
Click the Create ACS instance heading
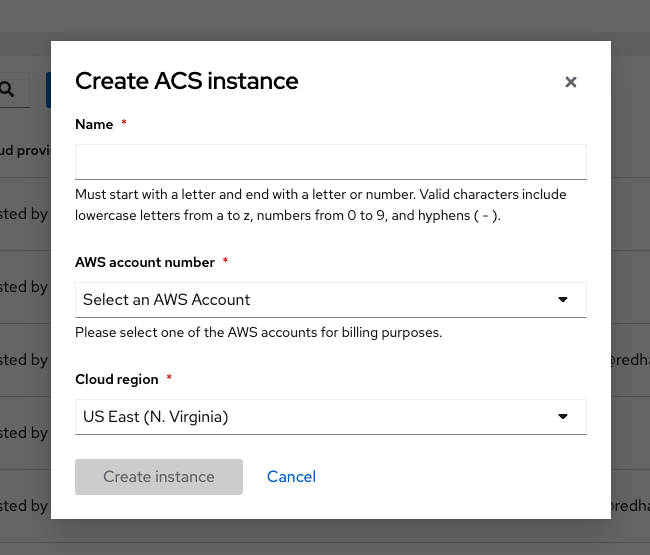(187, 80)
